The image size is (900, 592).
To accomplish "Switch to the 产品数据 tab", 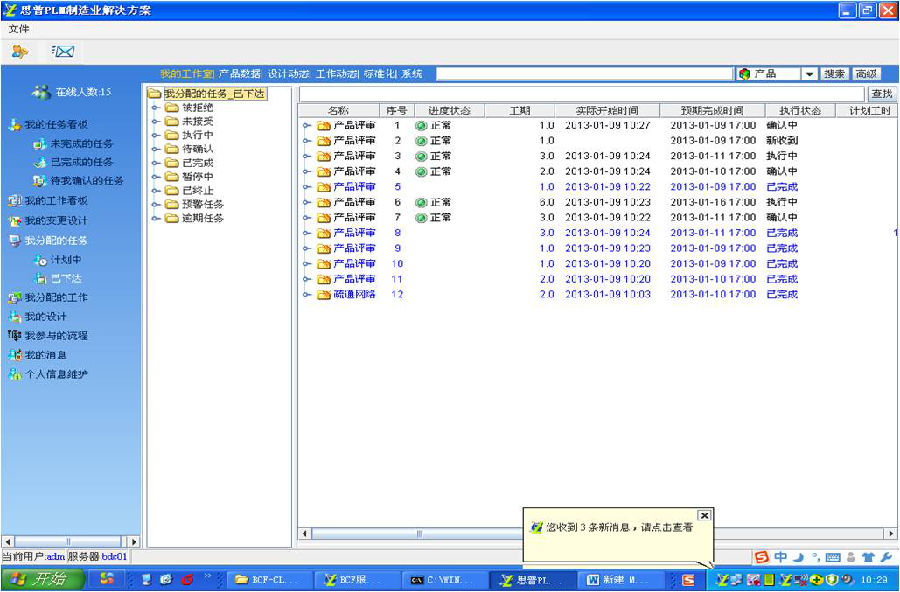I will [x=240, y=74].
